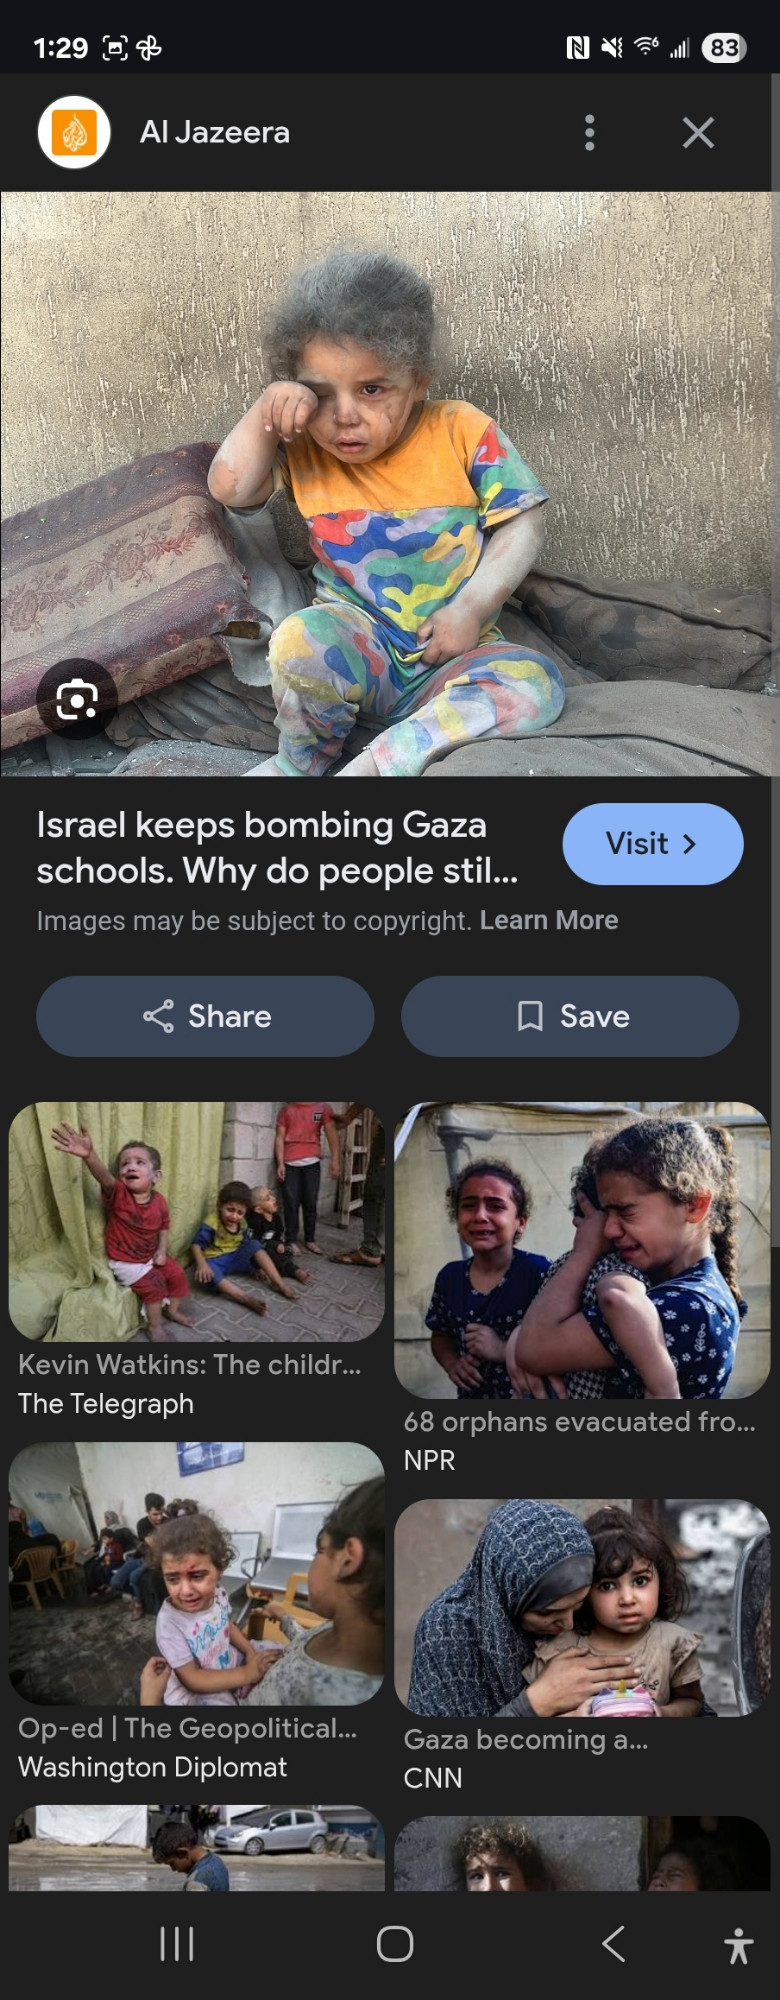
Task: Open The Telegraph related image thumbnail
Action: point(197,1221)
